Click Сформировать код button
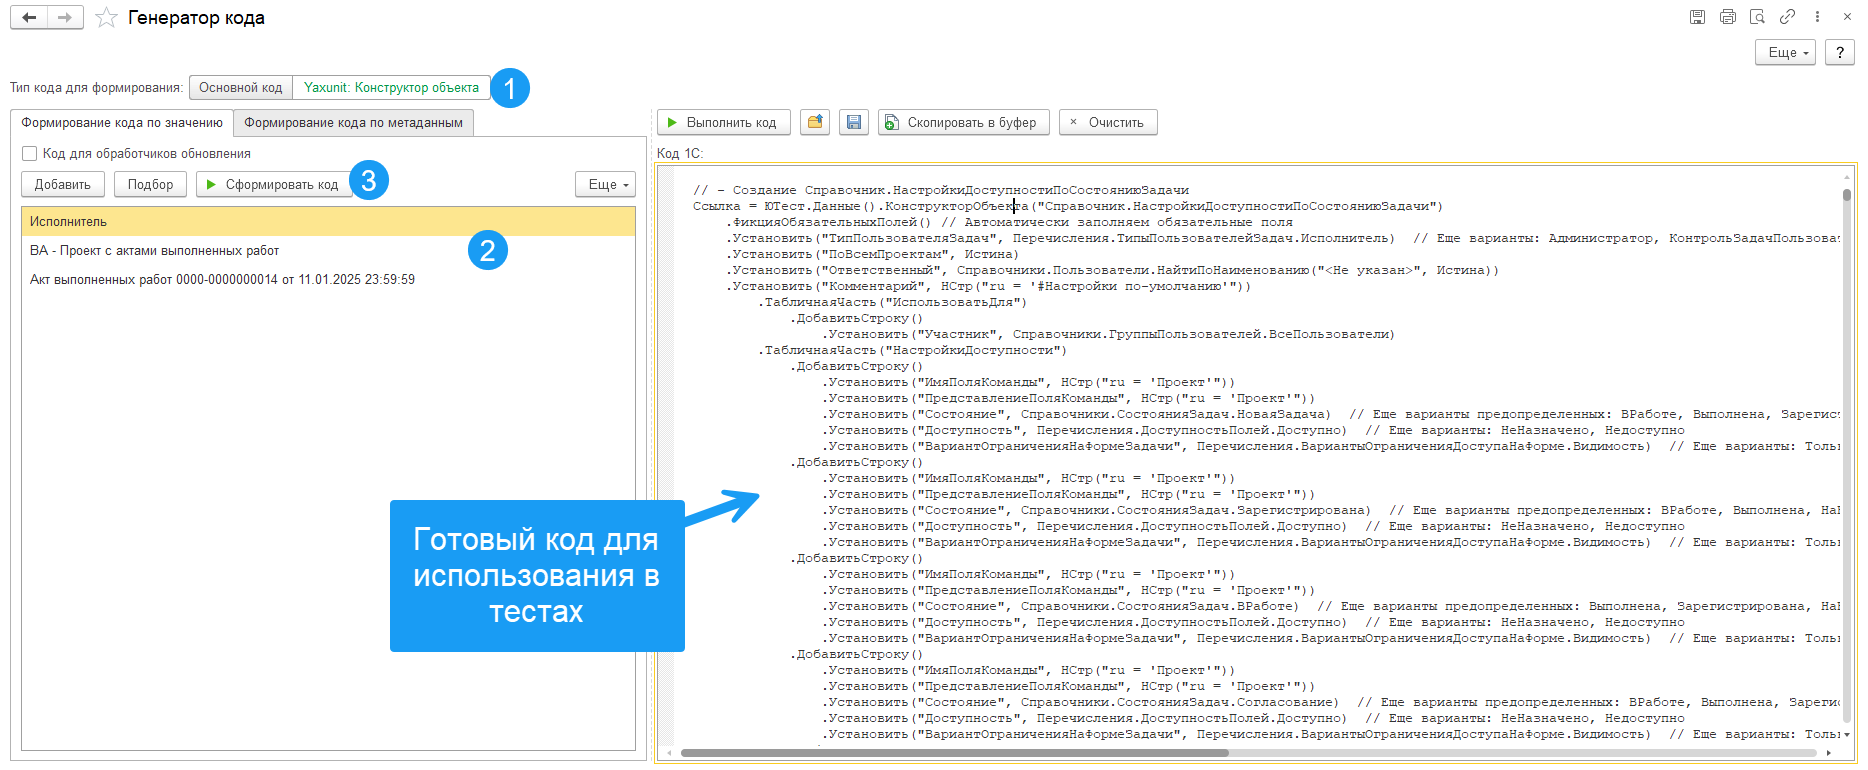1868x770 pixels. pyautogui.click(x=273, y=184)
